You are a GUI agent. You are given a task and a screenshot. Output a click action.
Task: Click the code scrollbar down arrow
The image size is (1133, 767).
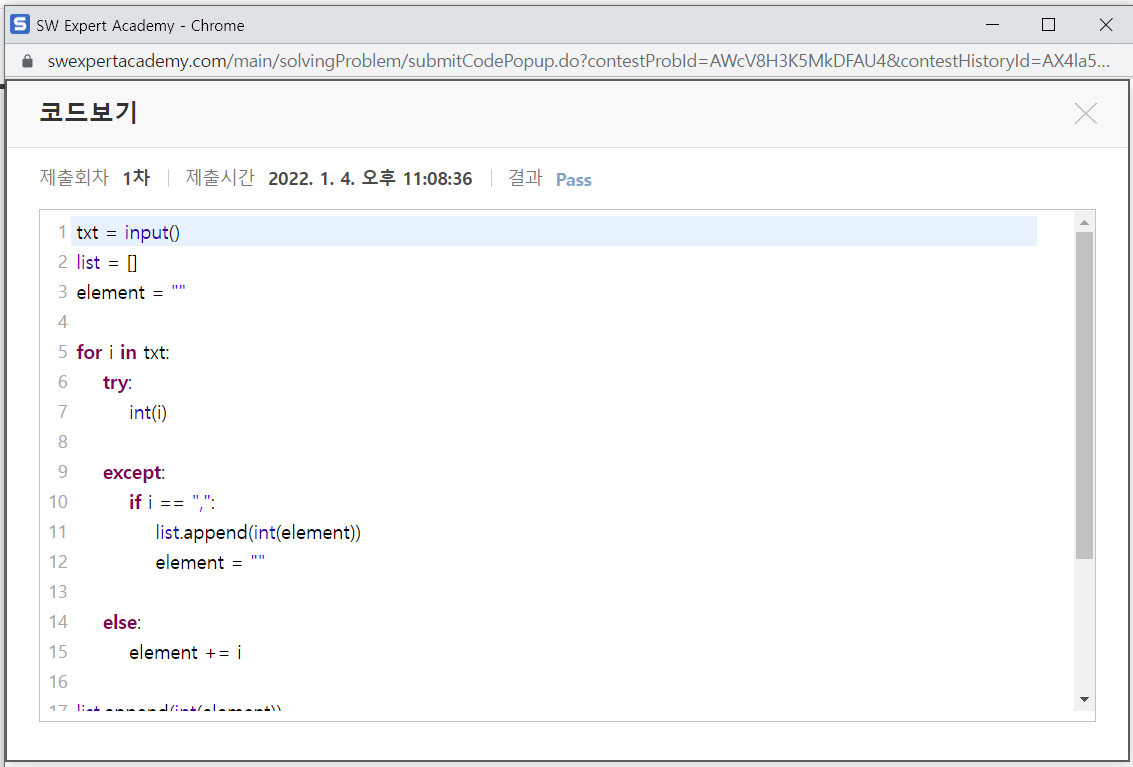(x=1084, y=699)
